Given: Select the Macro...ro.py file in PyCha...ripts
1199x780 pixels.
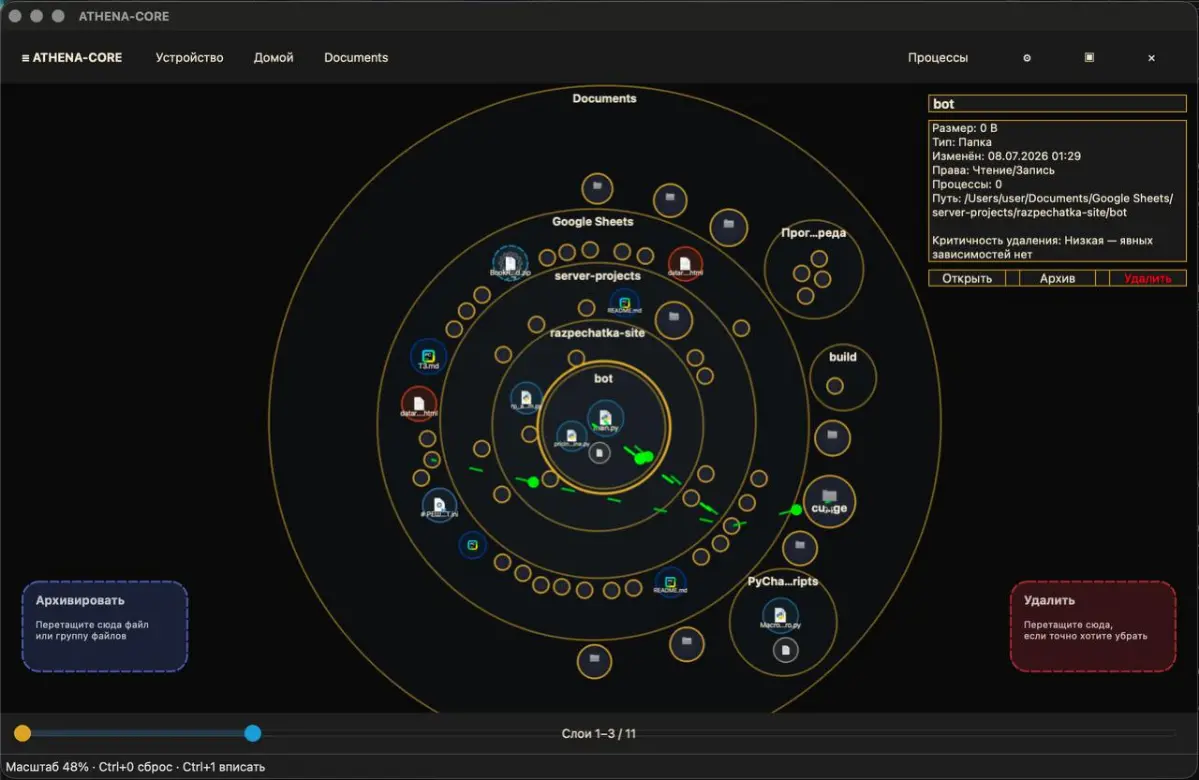Looking at the screenshot, I should coord(780,615).
